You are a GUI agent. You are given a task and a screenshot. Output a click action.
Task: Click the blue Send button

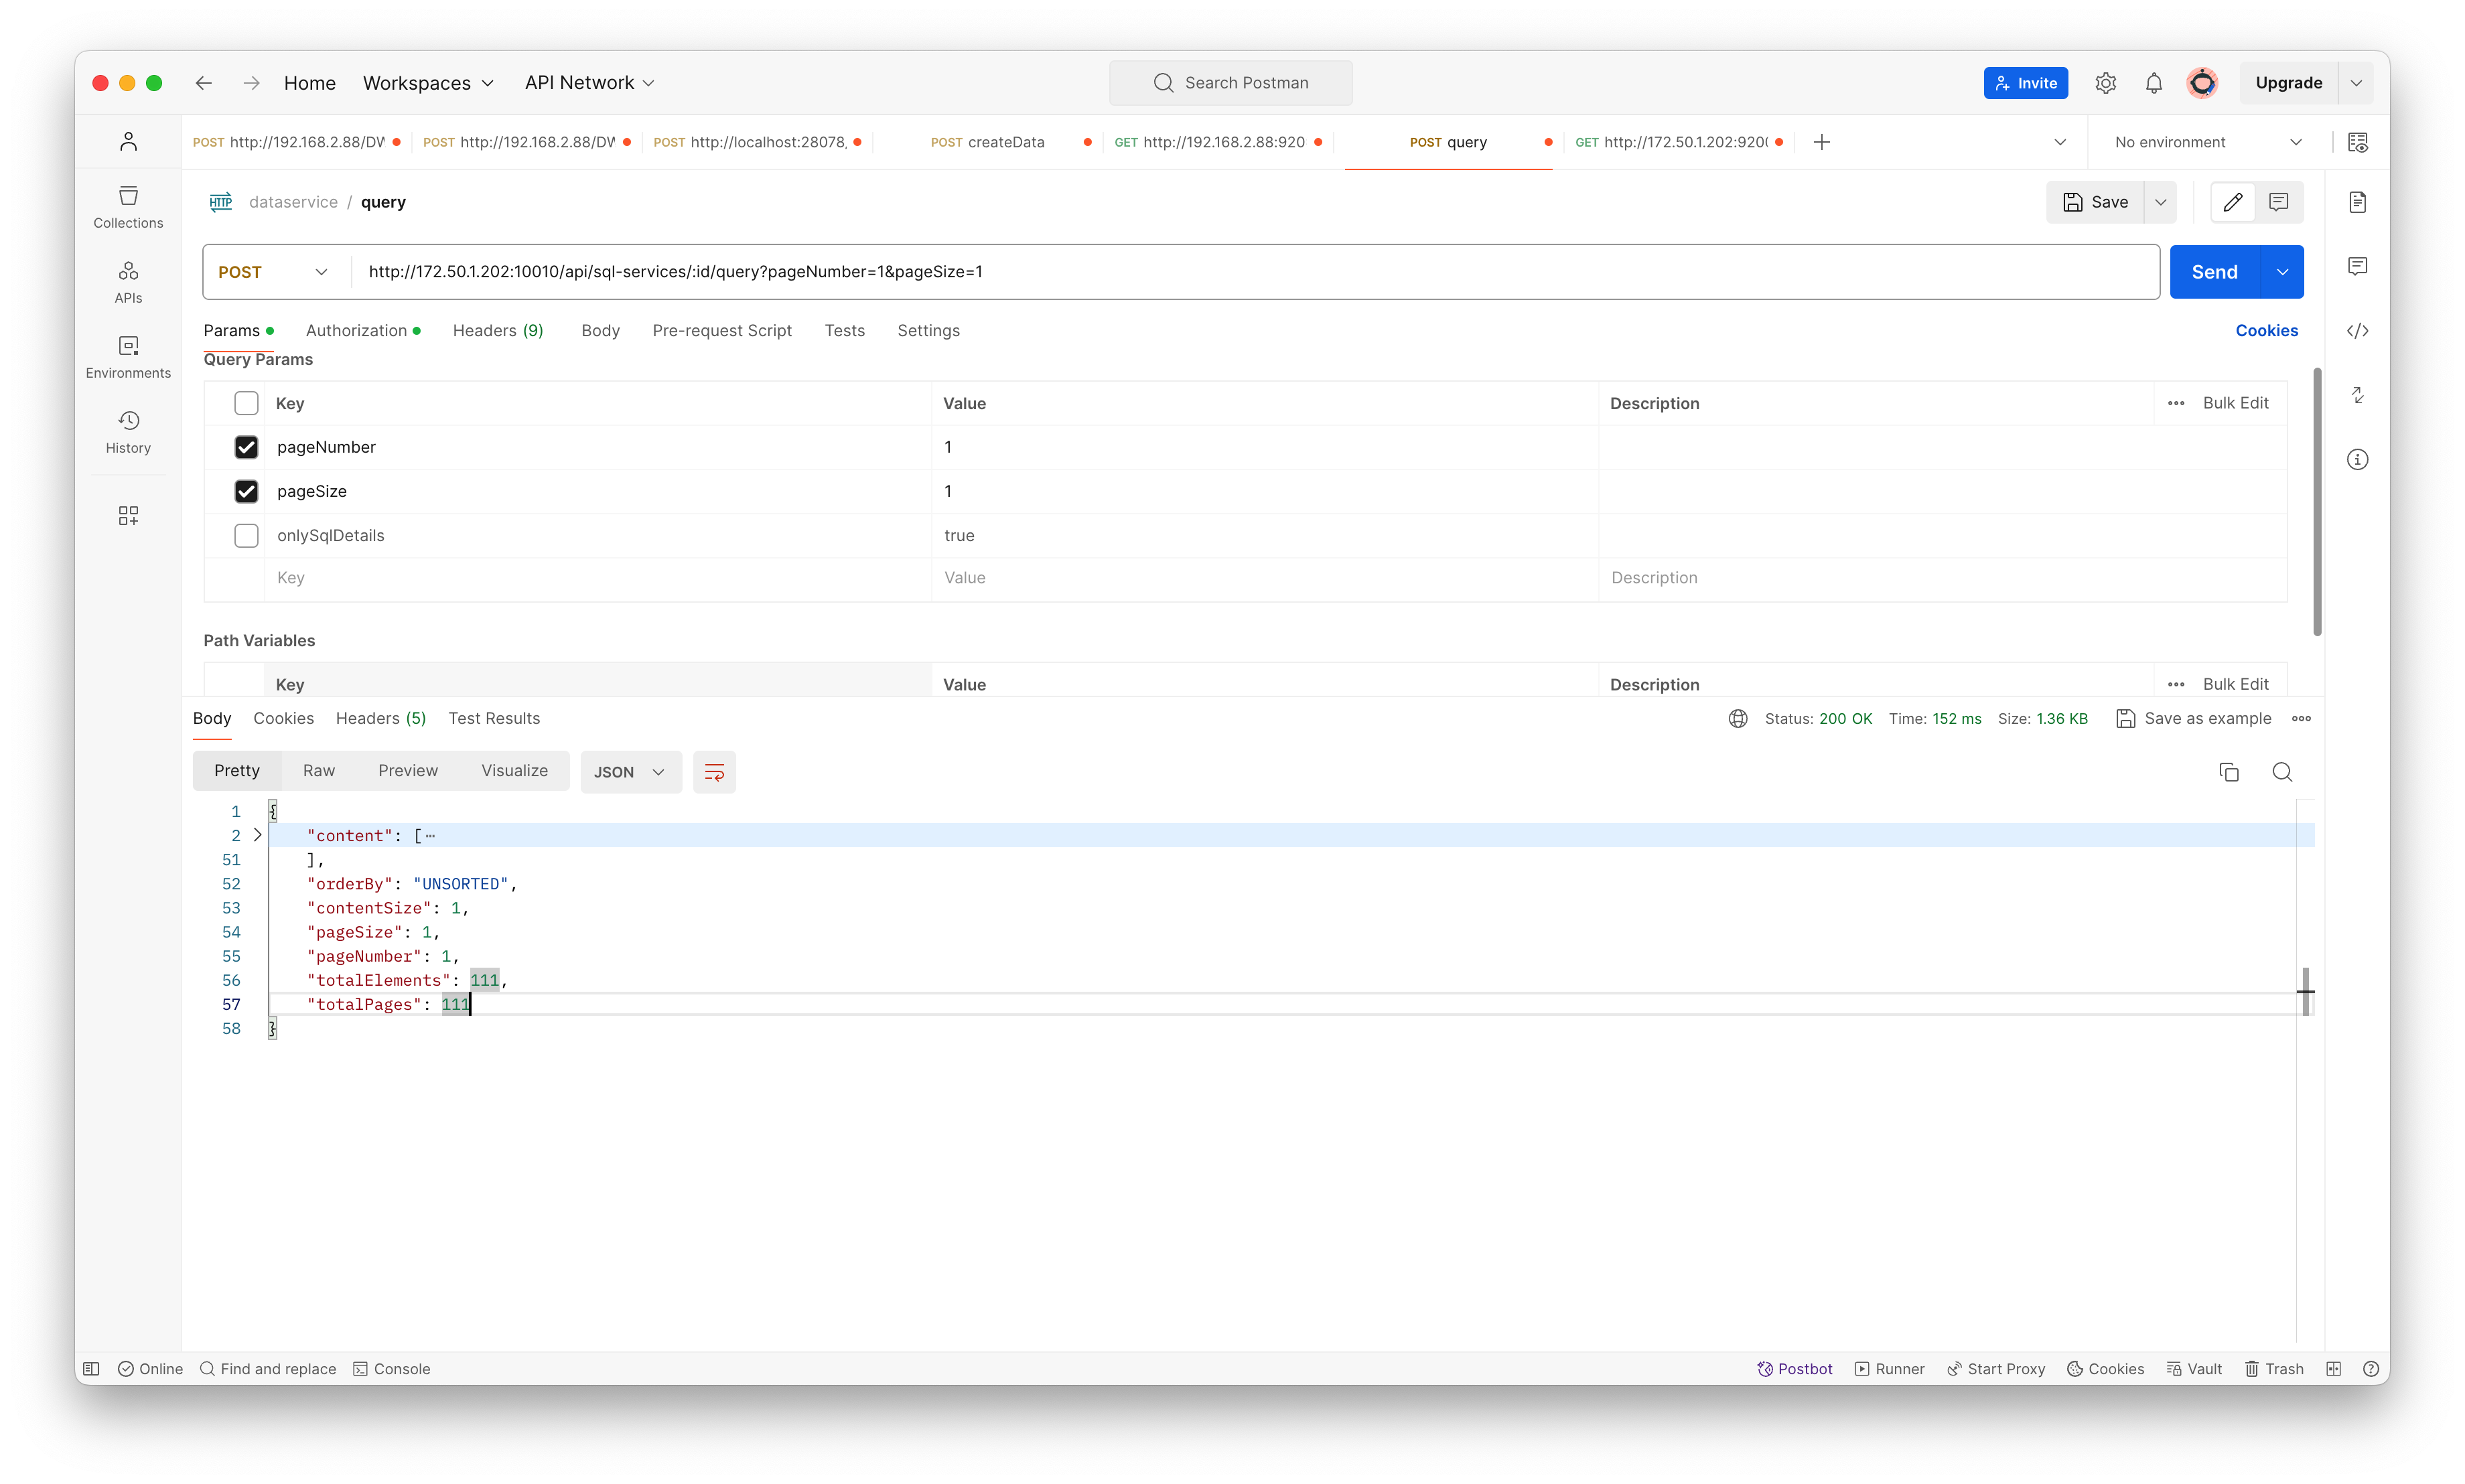click(2214, 272)
